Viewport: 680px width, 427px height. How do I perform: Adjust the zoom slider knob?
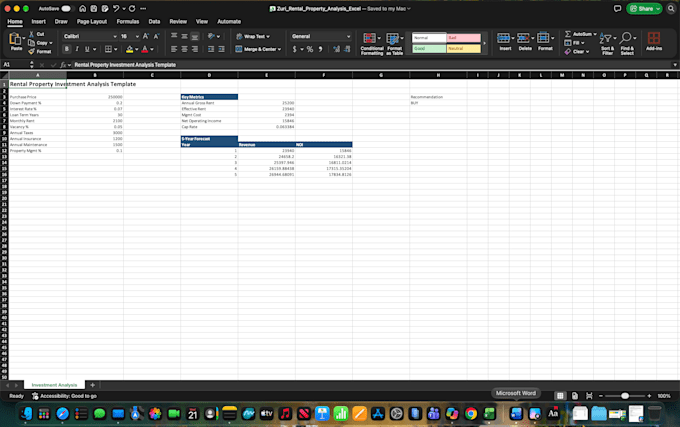(x=625, y=396)
